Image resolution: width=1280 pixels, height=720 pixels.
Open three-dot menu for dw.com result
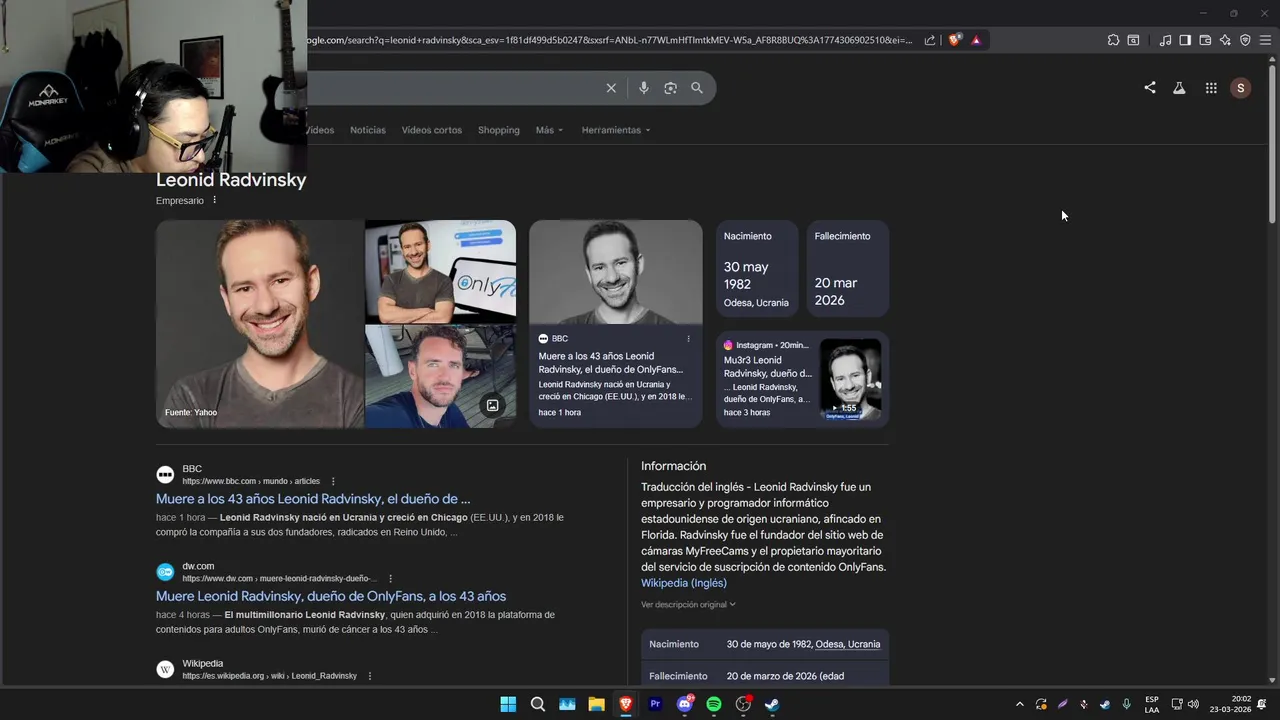[390, 578]
